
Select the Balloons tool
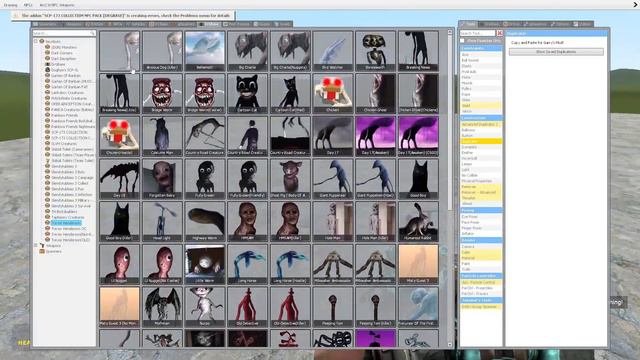coord(481,130)
